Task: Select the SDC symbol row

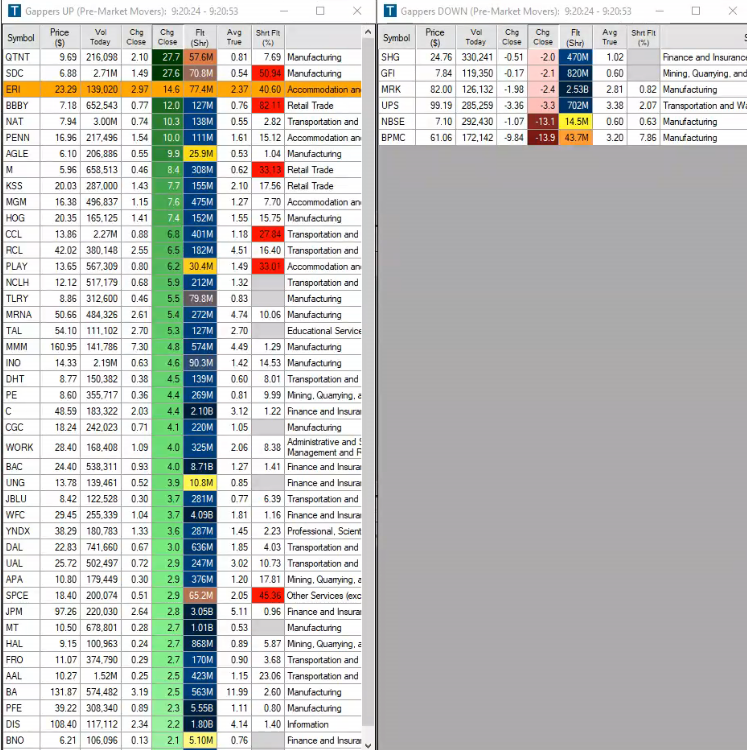Action: coord(182,73)
